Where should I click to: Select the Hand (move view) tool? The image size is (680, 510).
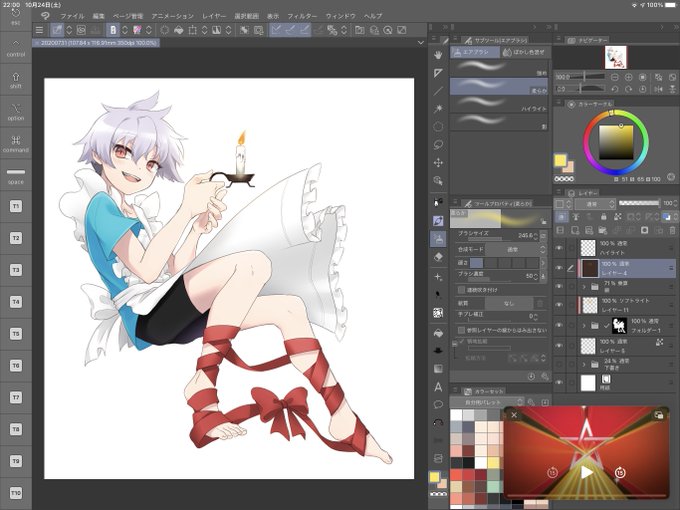point(438,55)
